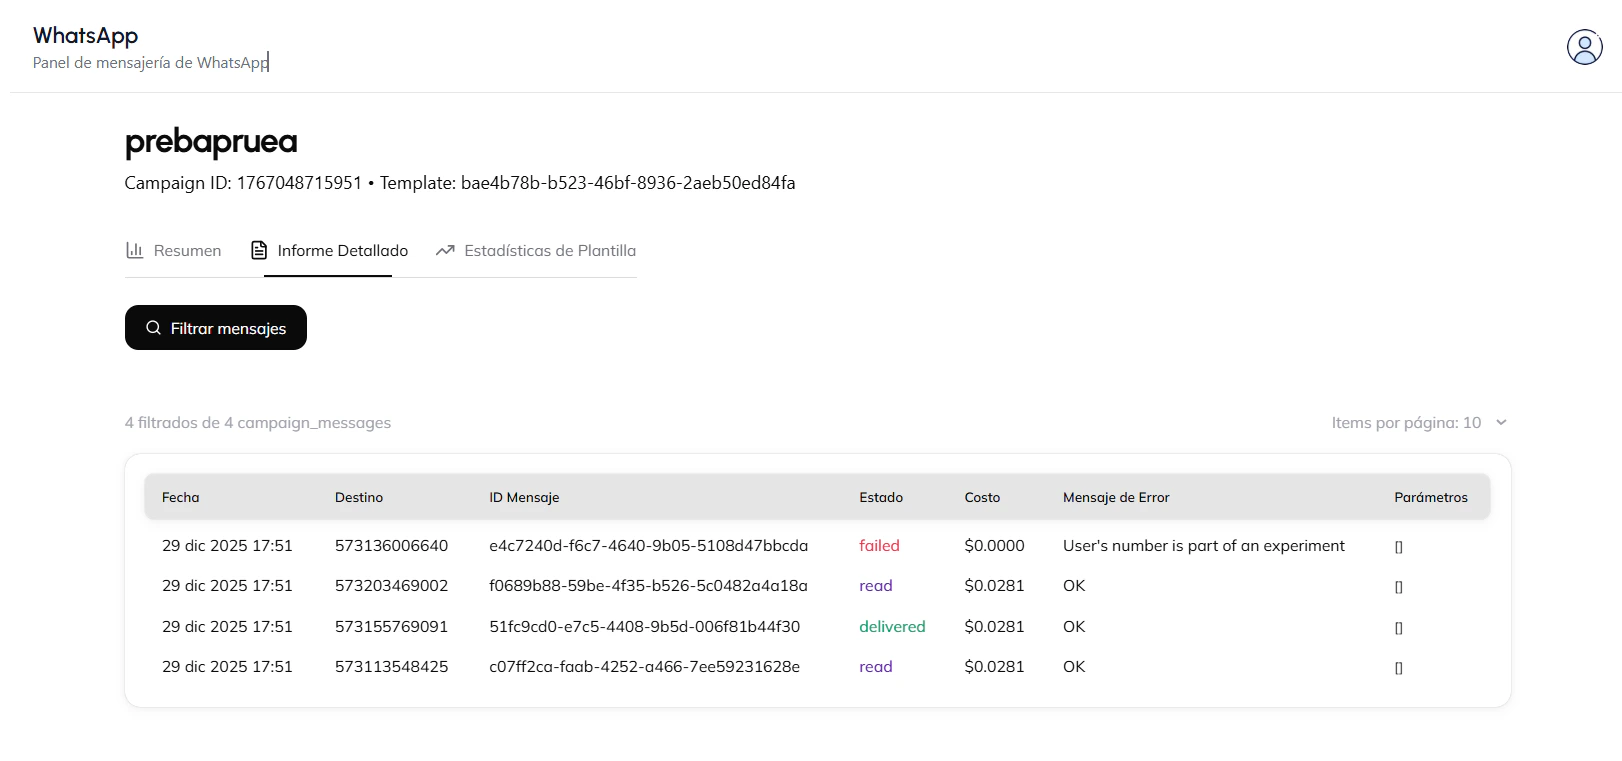Screen dimensions: 1622x761
Task: Click the chevron next to Items por página
Action: click(x=1501, y=423)
